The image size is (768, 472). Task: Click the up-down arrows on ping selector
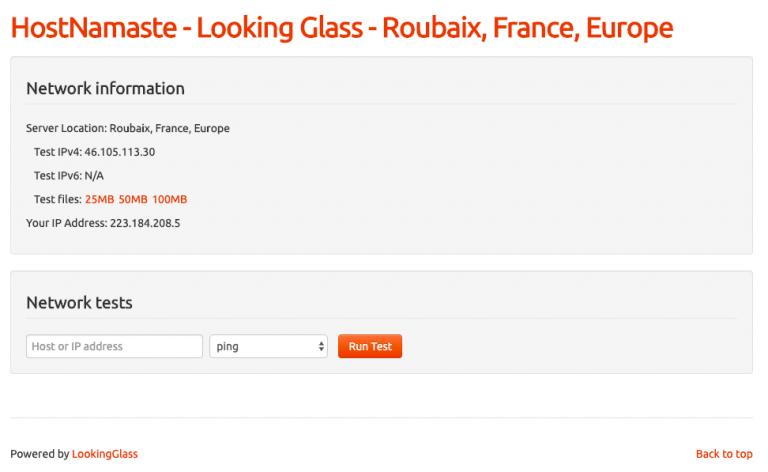[321, 346]
